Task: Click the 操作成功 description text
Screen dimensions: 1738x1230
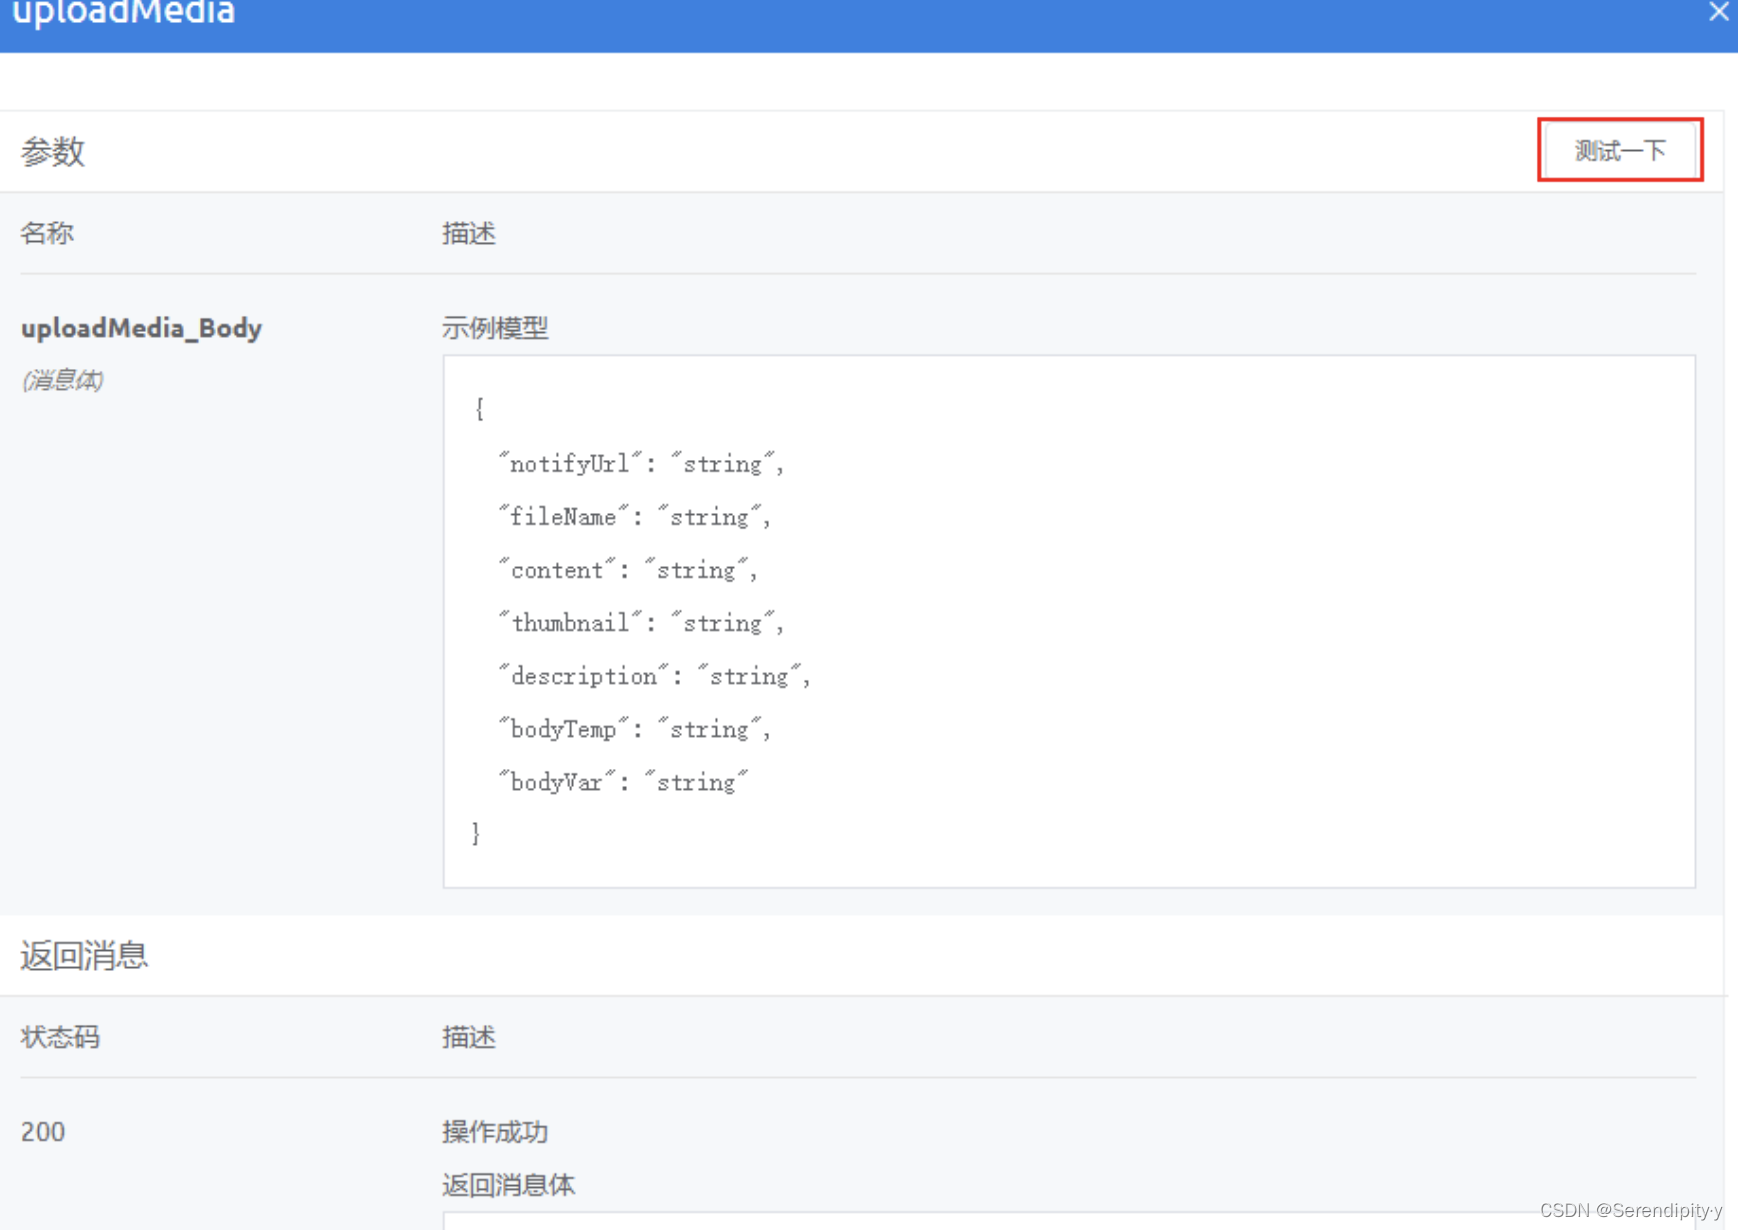Action: click(495, 1132)
